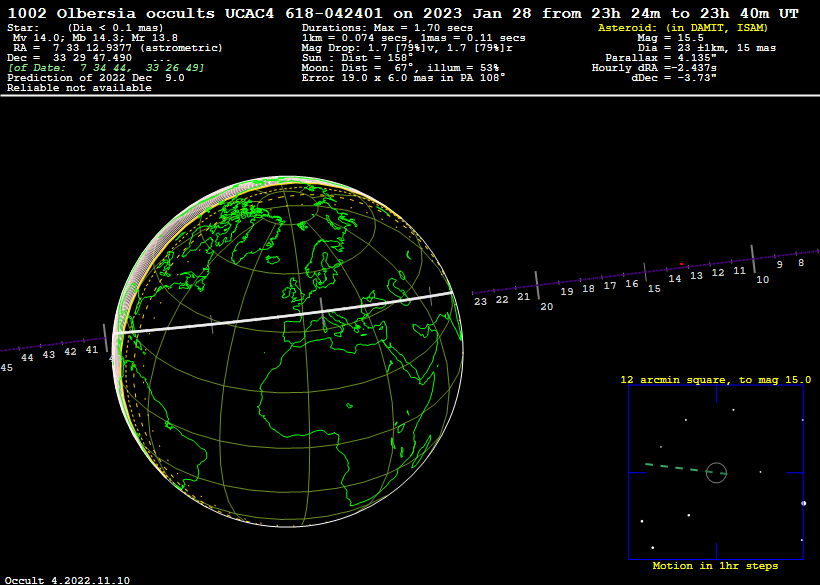
Task: Click the target star circle in the star chart
Action: (x=716, y=473)
